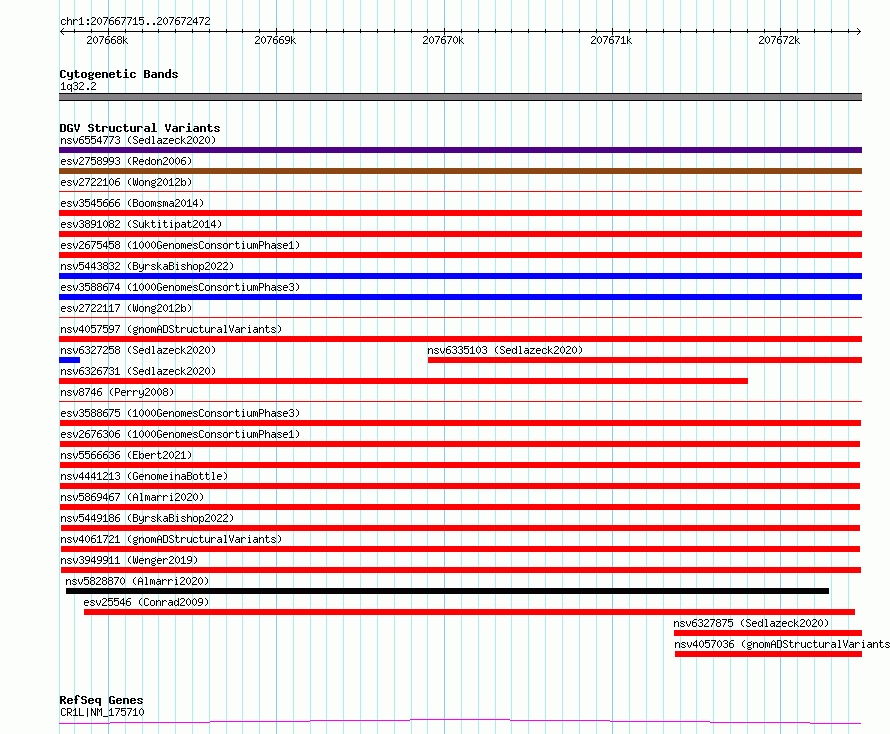Image resolution: width=890 pixels, height=734 pixels.
Task: Click esv2676306 (1000GenomesConsortiumPhase1) label
Action: tap(180, 434)
